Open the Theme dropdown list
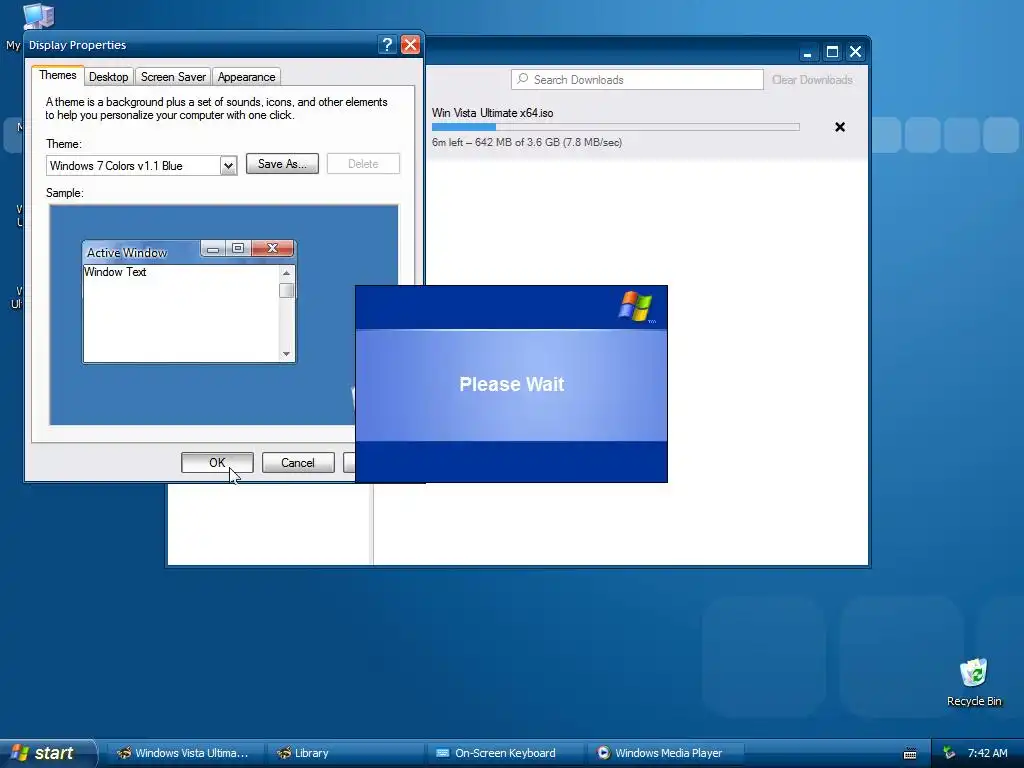 pos(228,166)
